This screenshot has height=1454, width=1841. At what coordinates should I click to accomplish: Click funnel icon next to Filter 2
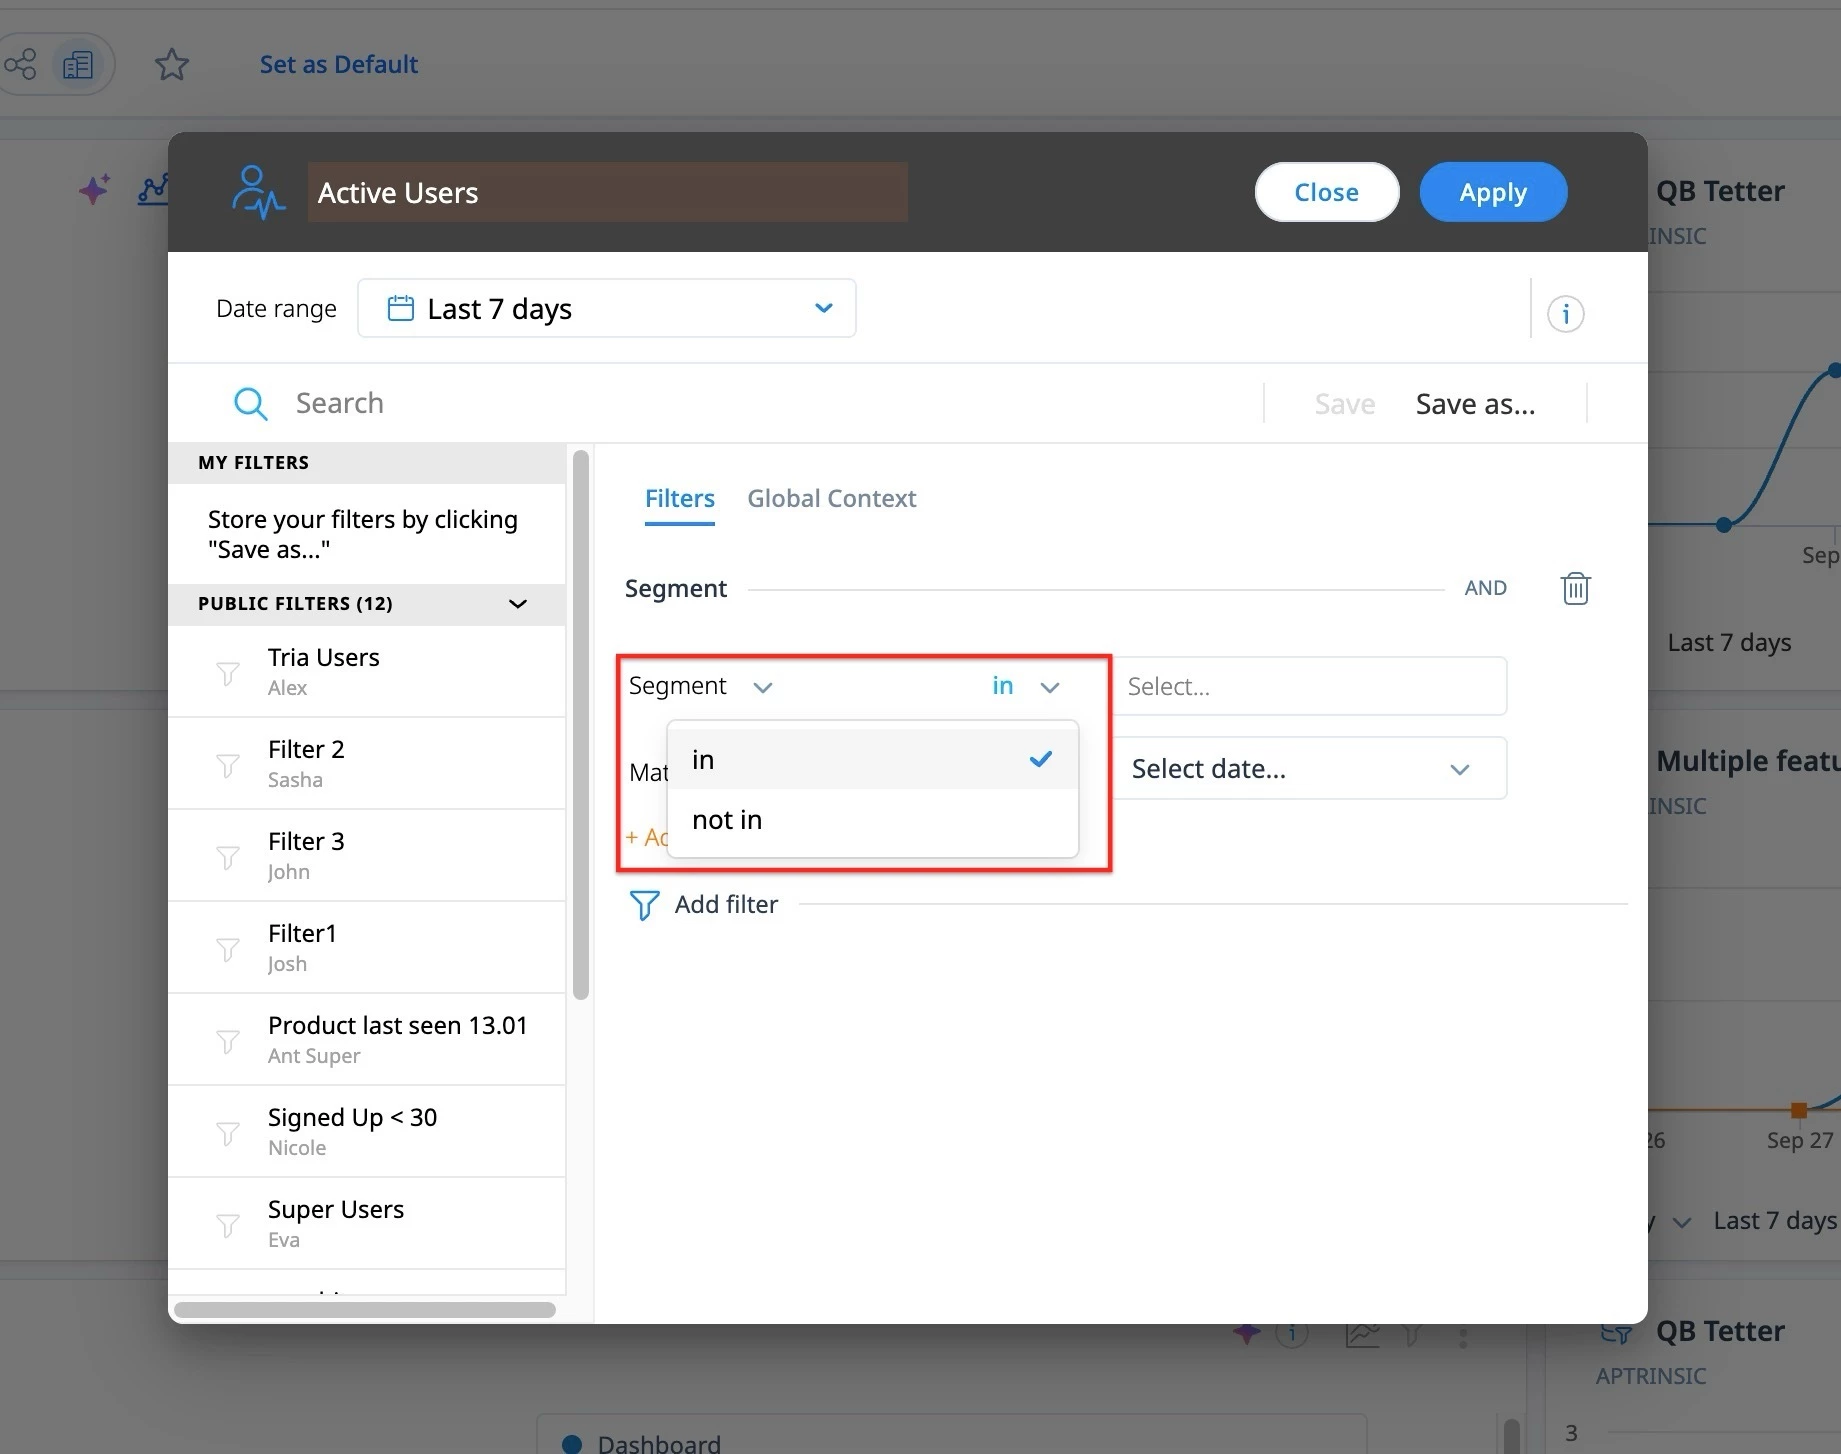[228, 765]
